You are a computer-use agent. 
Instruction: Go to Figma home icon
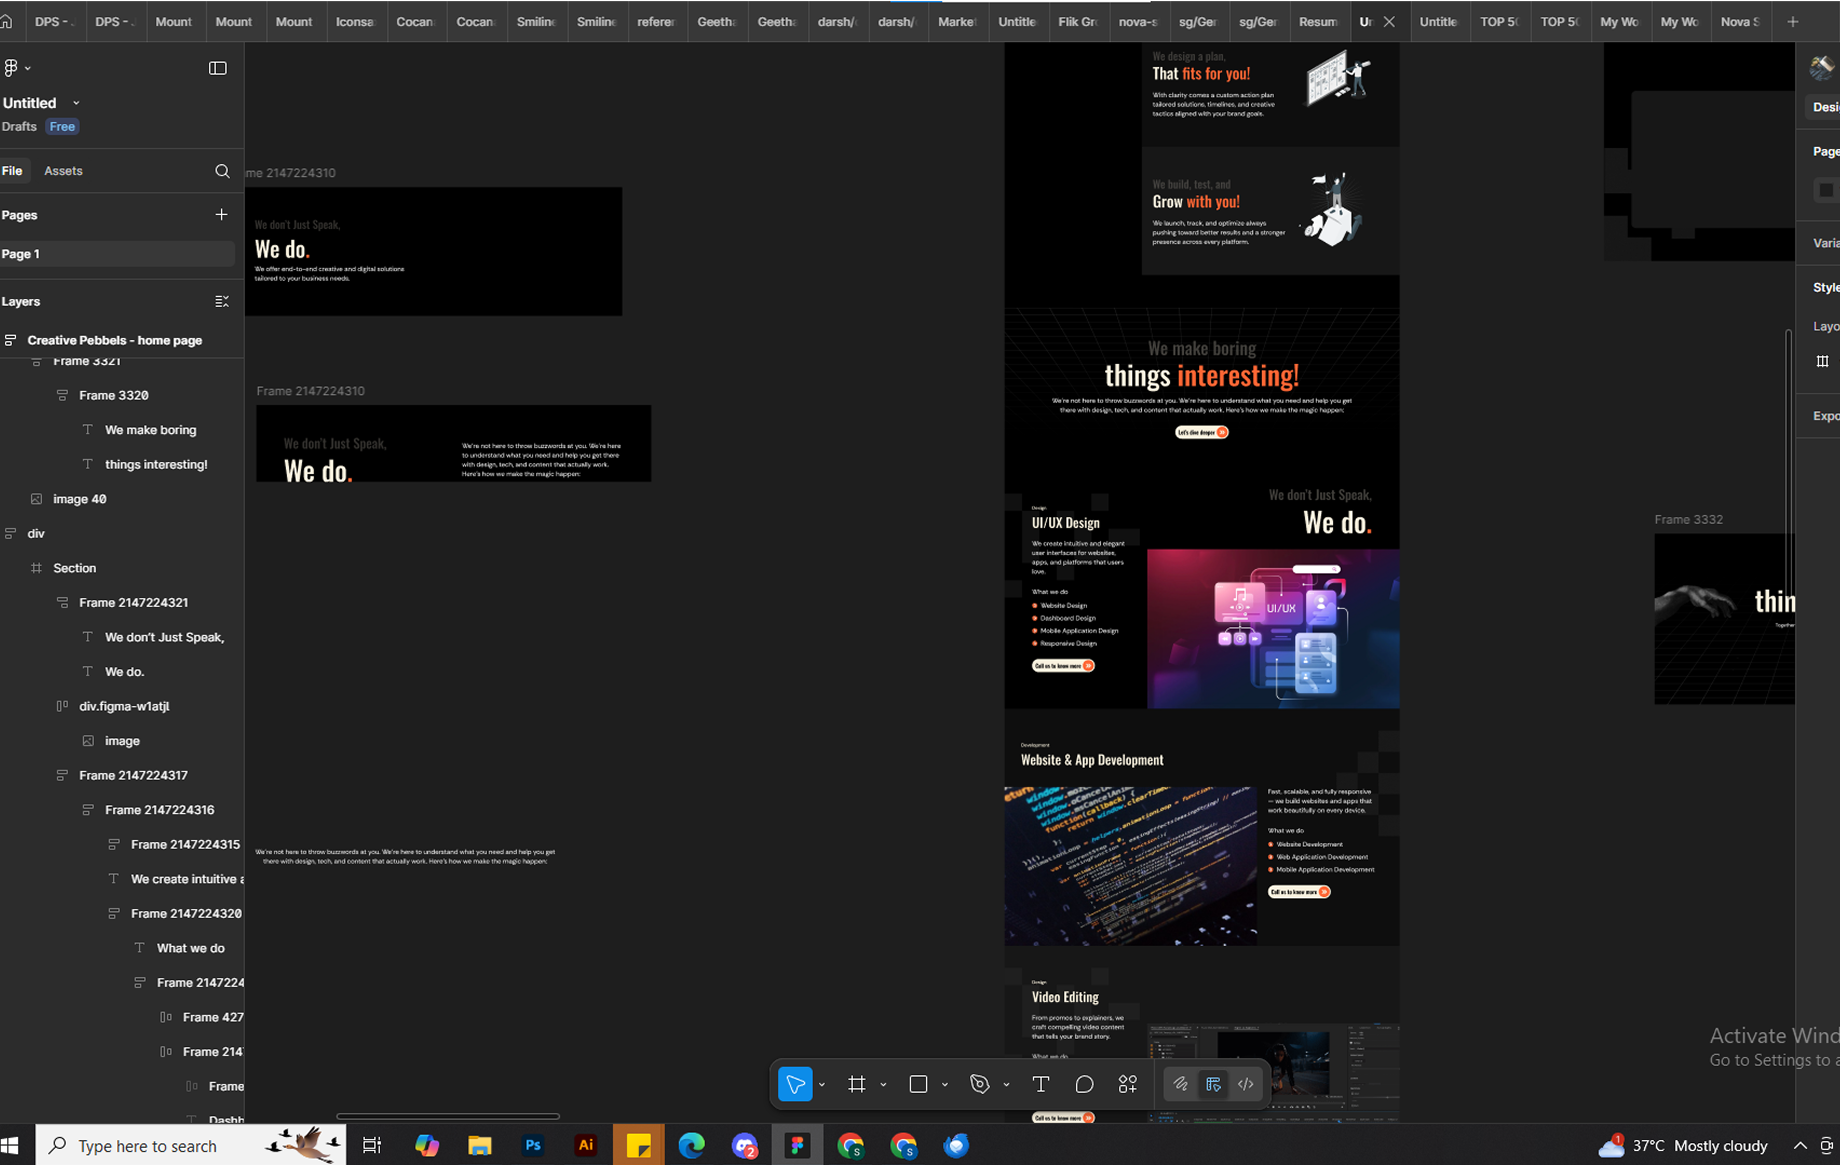pyautogui.click(x=7, y=21)
